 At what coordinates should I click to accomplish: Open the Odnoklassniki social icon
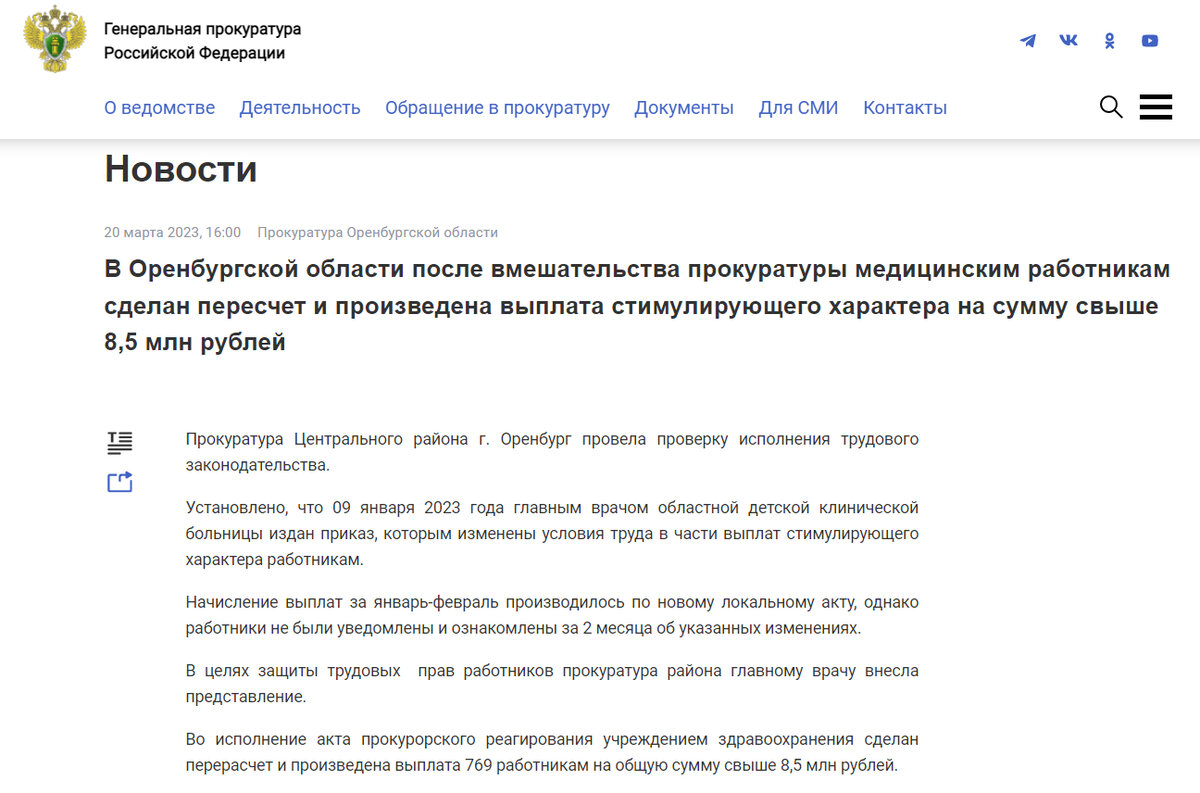1109,40
